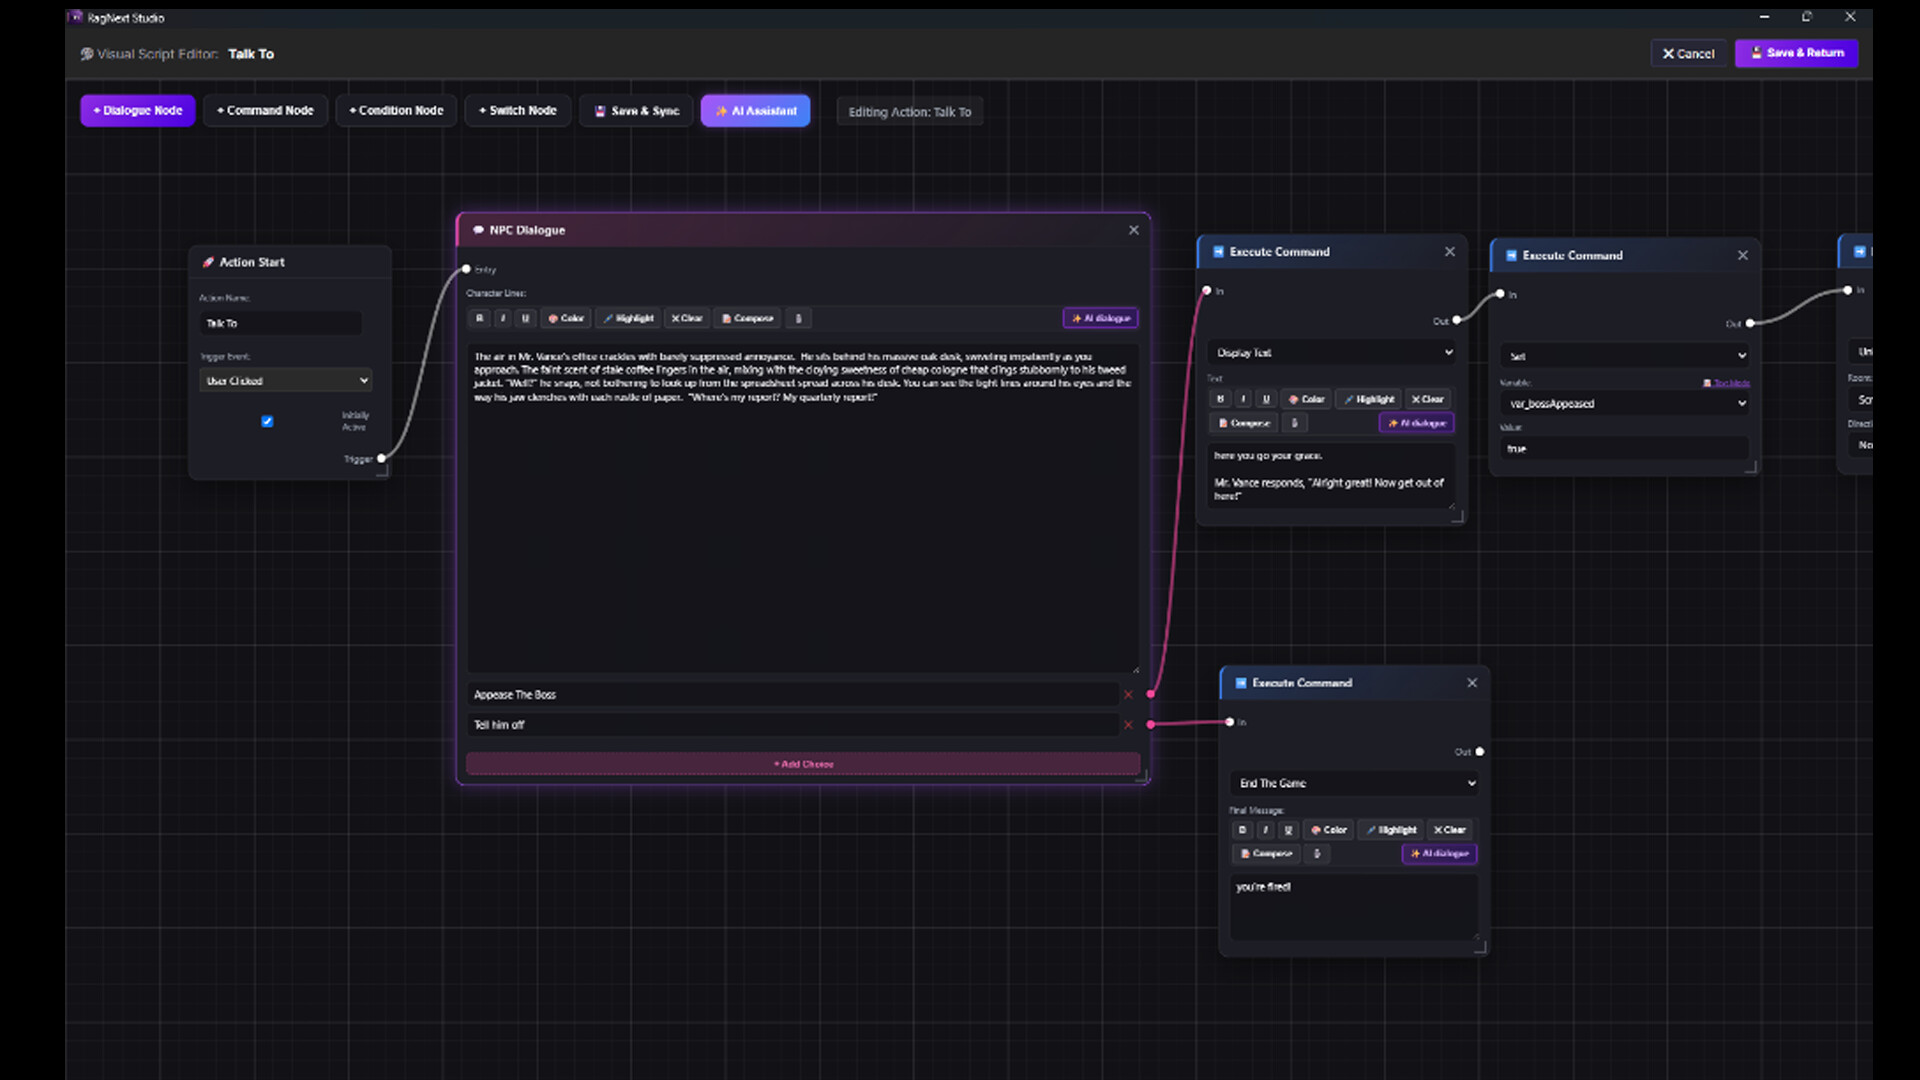This screenshot has width=1920, height=1080.
Task: Click the Add Choice button
Action: click(803, 764)
